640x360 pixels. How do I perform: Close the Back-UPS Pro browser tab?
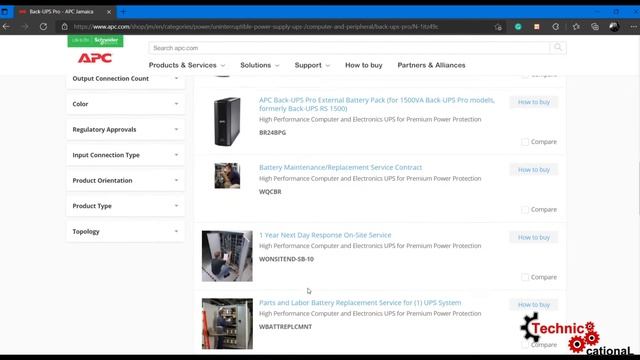click(x=109, y=12)
